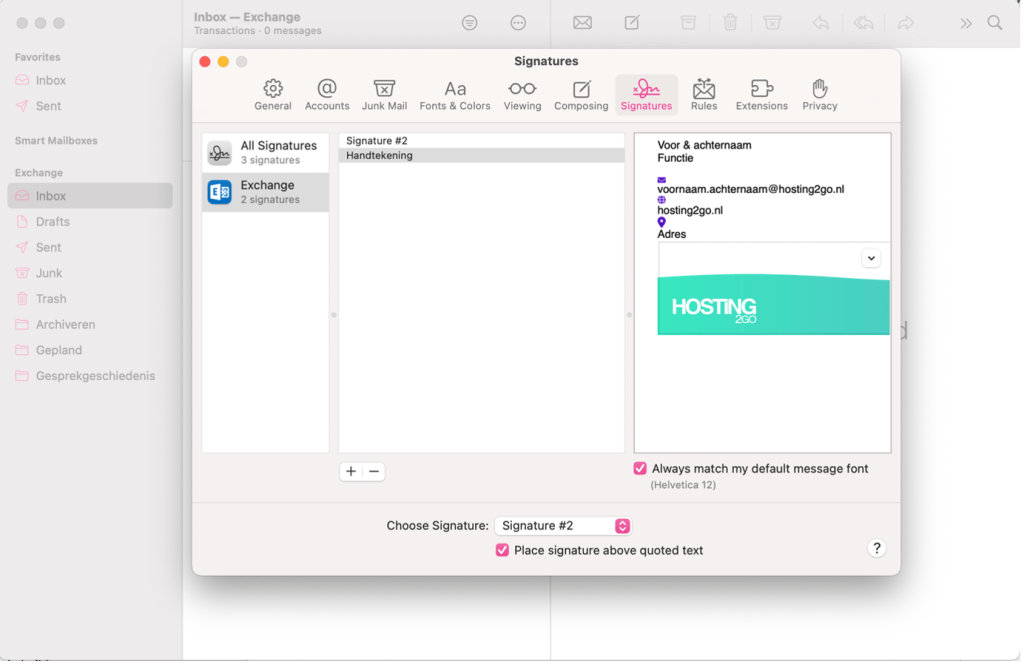
Task: Open Exchange Sent mailbox
Action: coord(90,247)
